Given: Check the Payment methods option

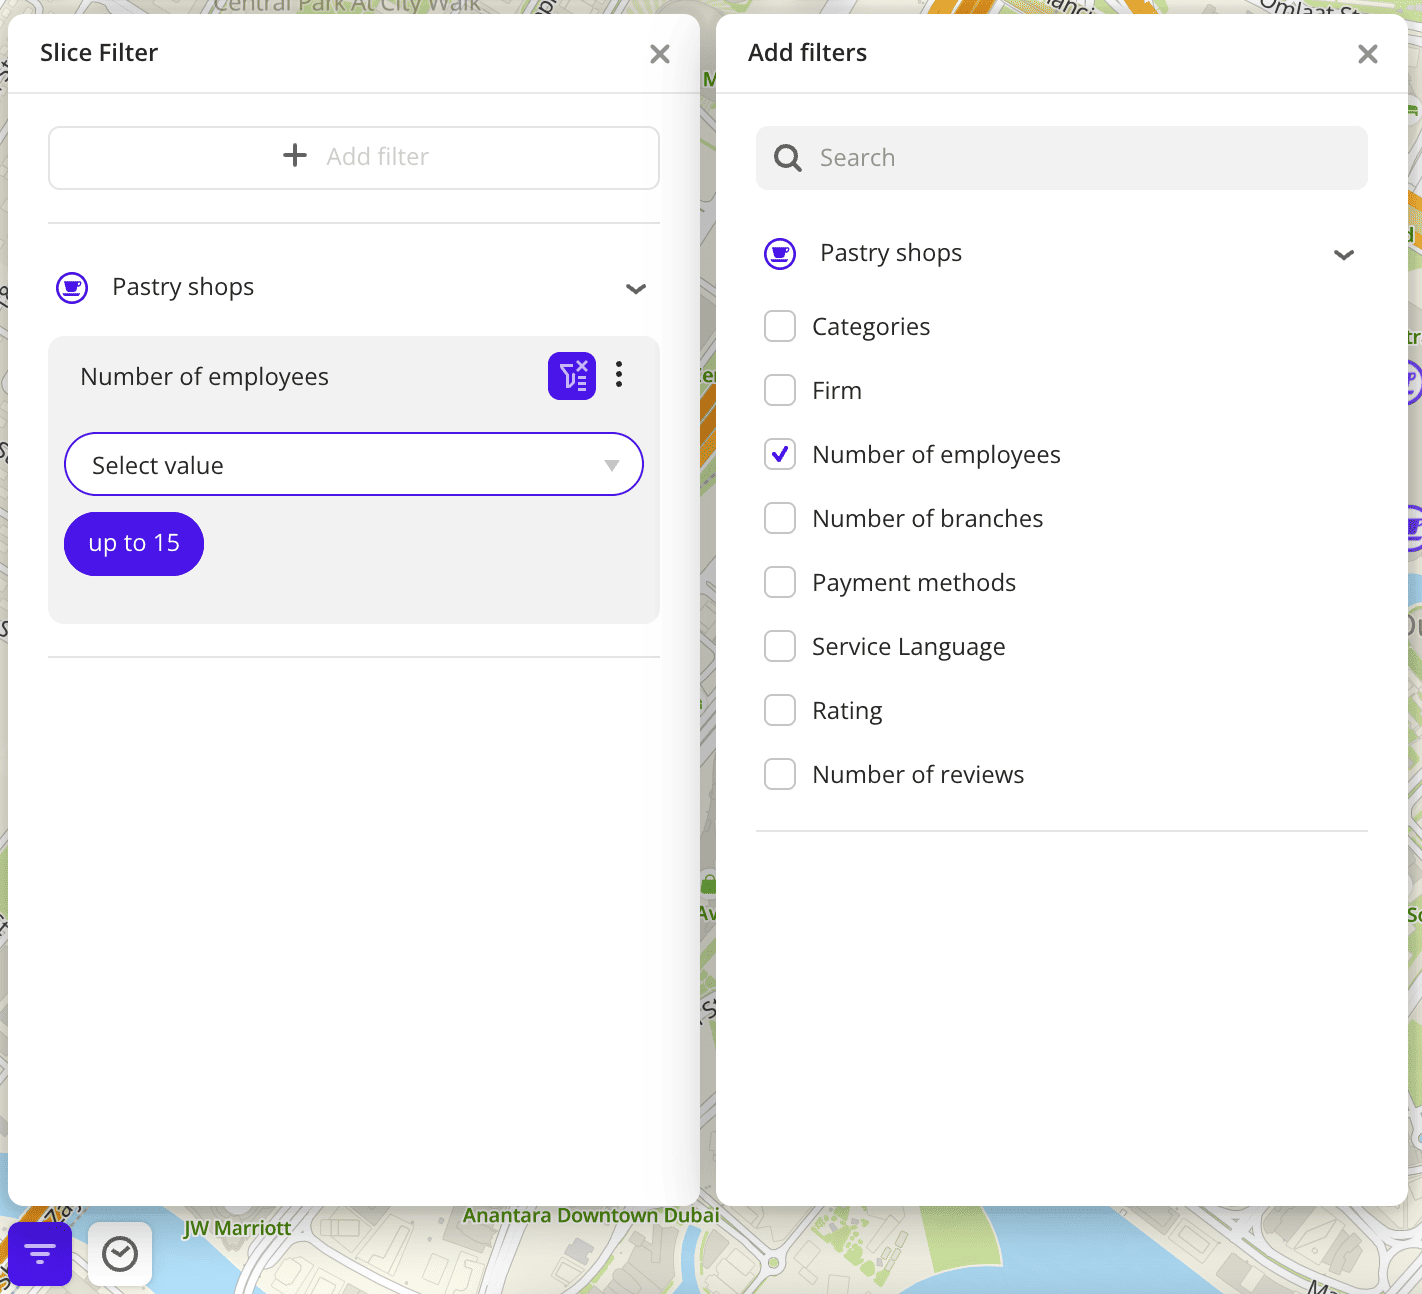Looking at the screenshot, I should click(x=780, y=583).
